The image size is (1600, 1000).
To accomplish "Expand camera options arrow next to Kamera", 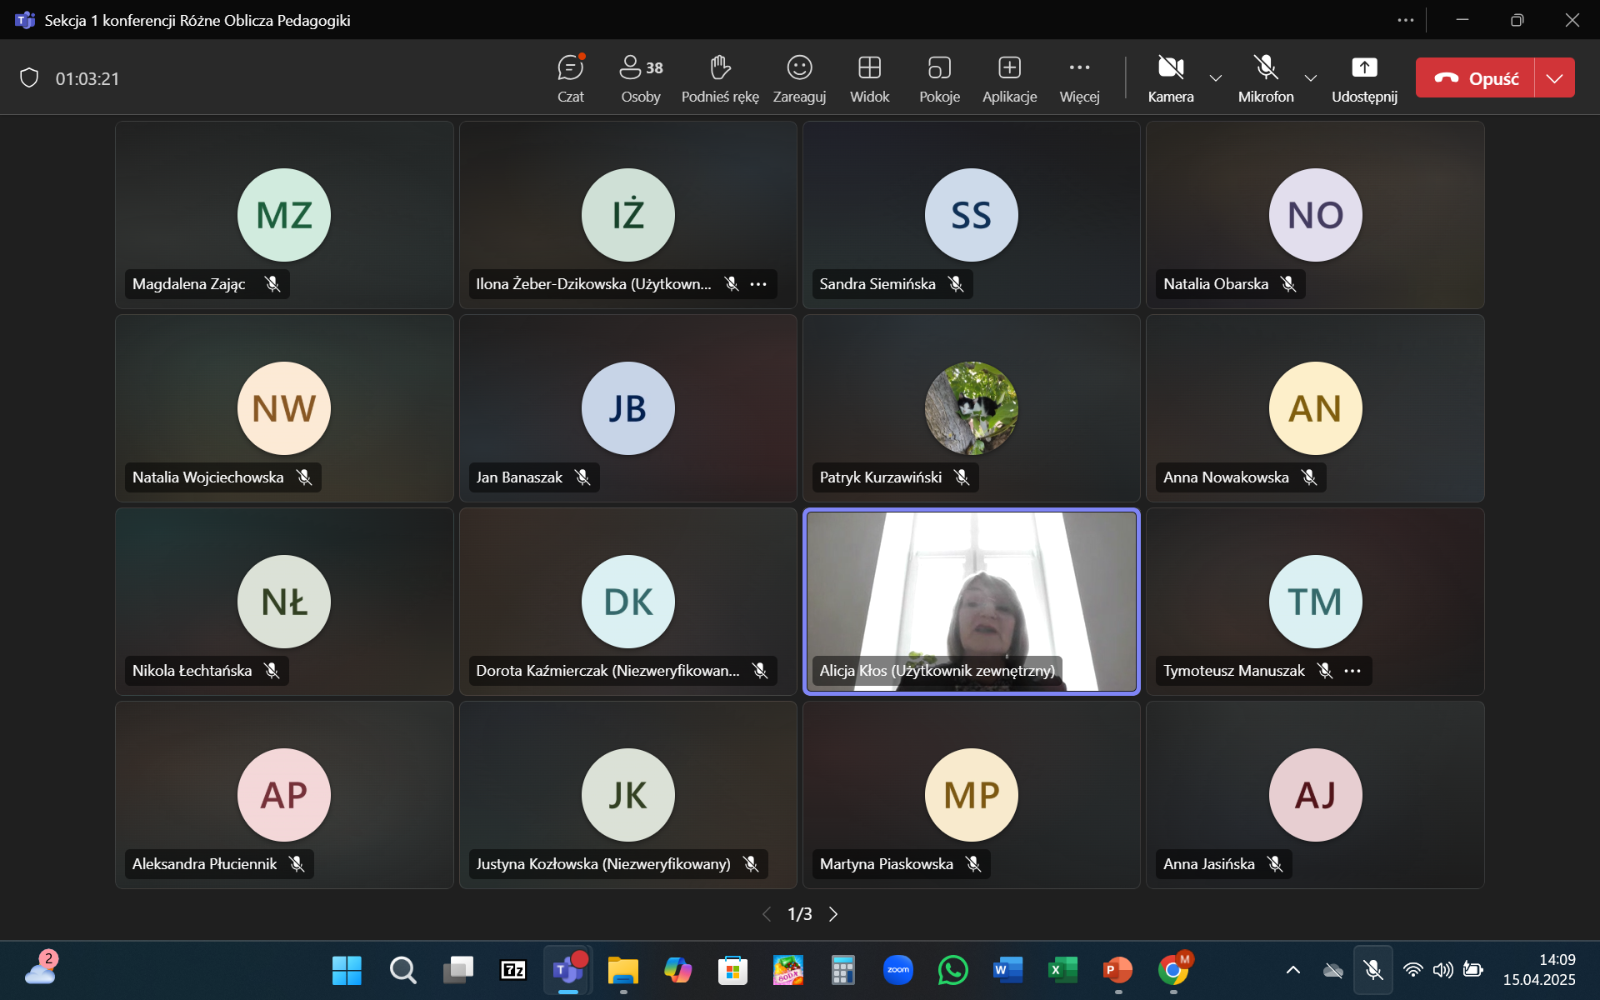I will coord(1216,78).
